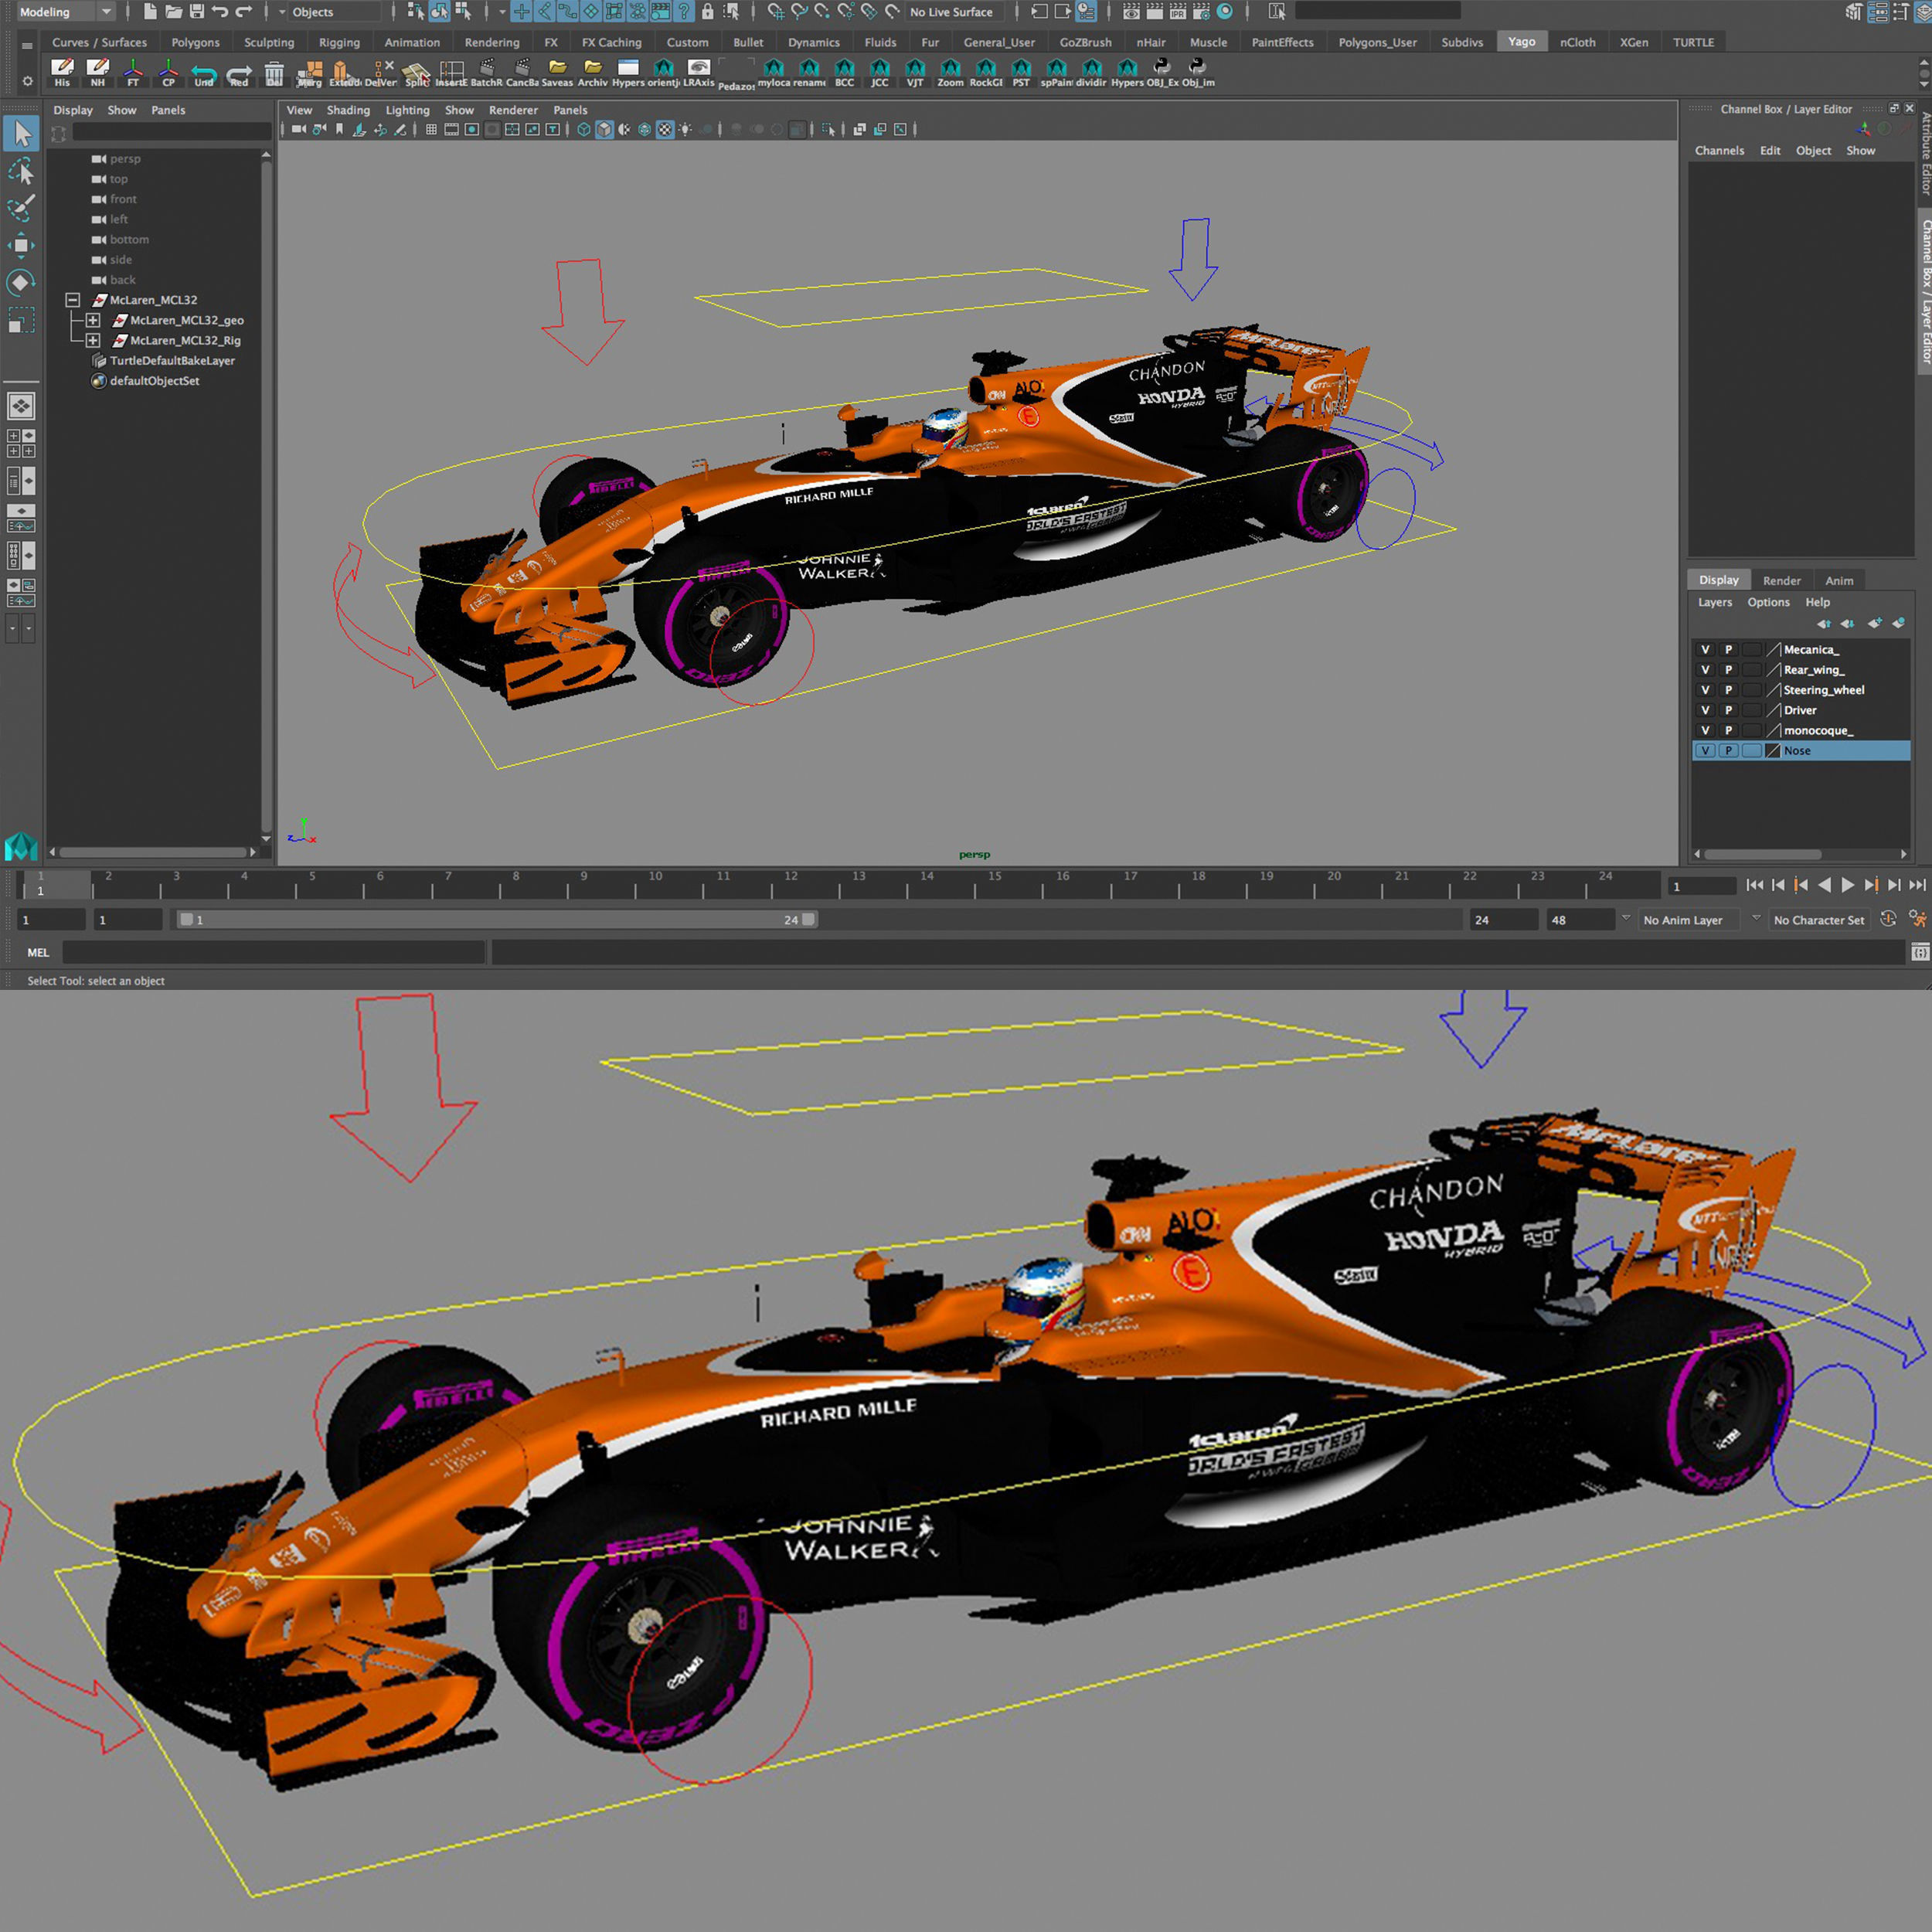Viewport: 1932px width, 1932px height.
Task: Open the Script Editor icon
Action: point(1920,952)
